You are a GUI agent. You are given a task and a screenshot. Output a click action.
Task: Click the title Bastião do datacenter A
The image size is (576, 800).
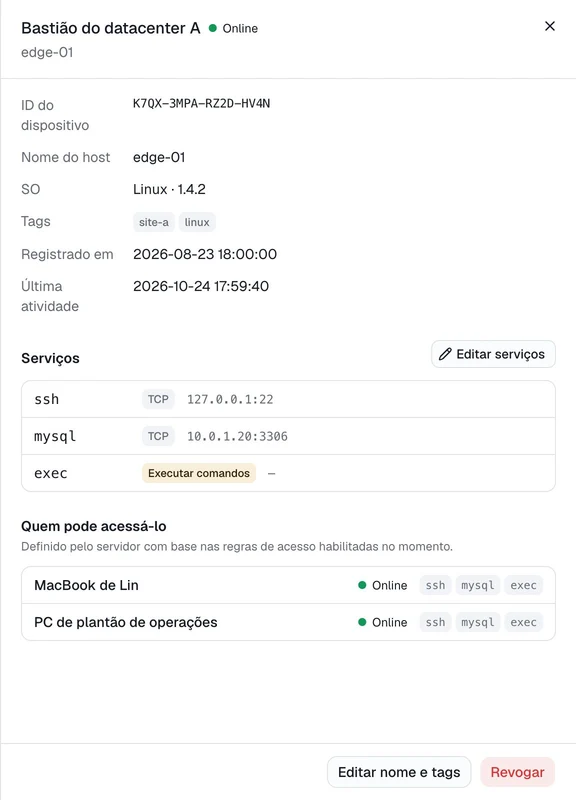111,28
